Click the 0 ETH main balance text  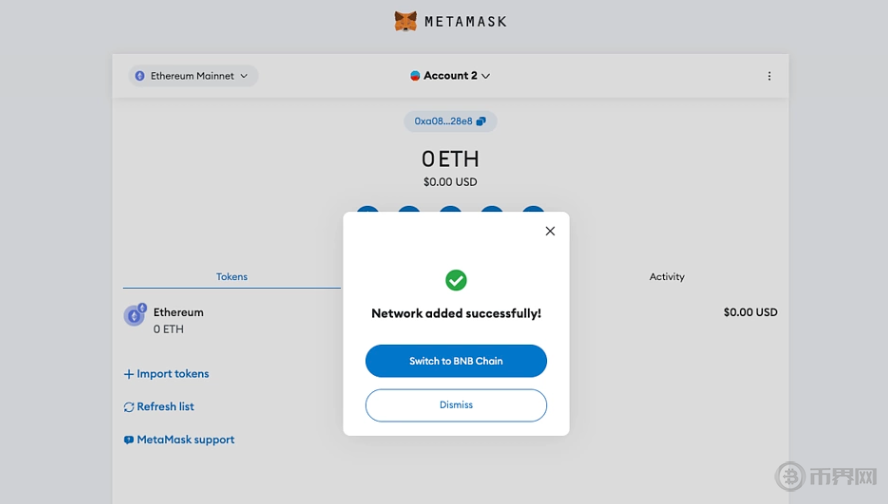[450, 159]
